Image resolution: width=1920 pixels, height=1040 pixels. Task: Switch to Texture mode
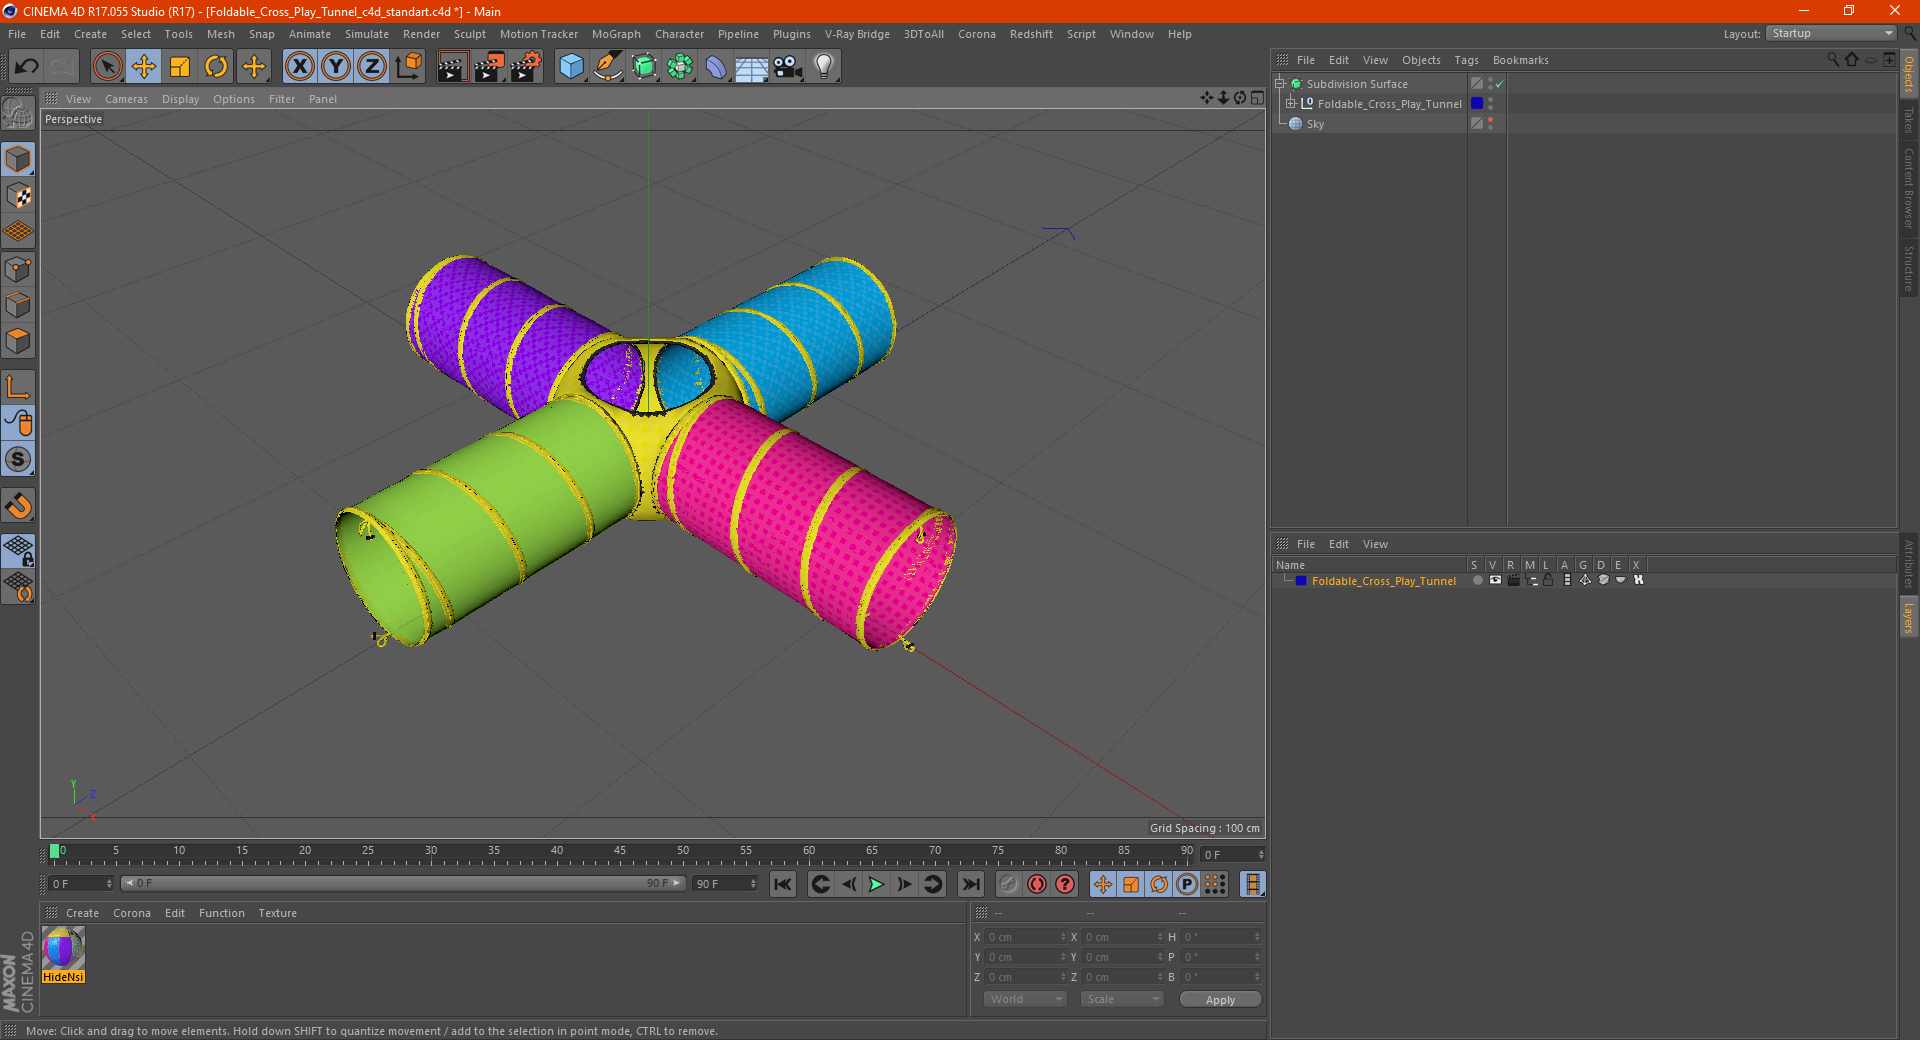pyautogui.click(x=18, y=196)
